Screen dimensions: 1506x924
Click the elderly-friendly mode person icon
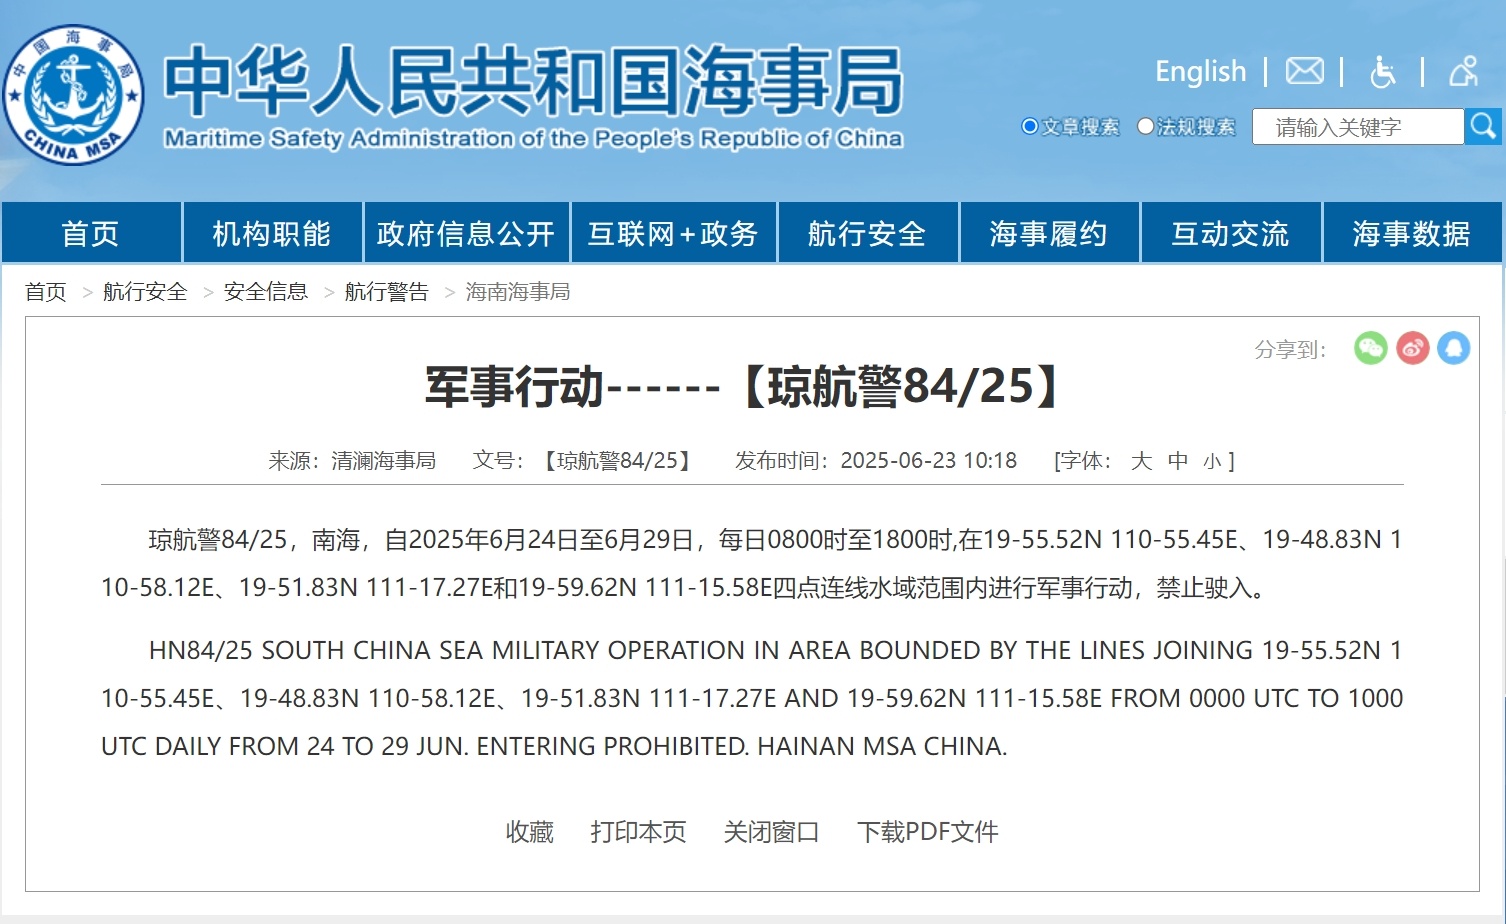(1463, 71)
